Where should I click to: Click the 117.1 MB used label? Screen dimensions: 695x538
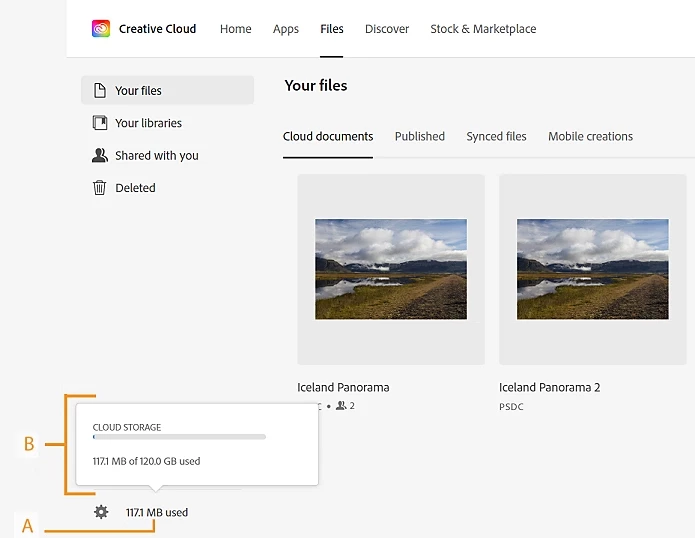tap(157, 512)
